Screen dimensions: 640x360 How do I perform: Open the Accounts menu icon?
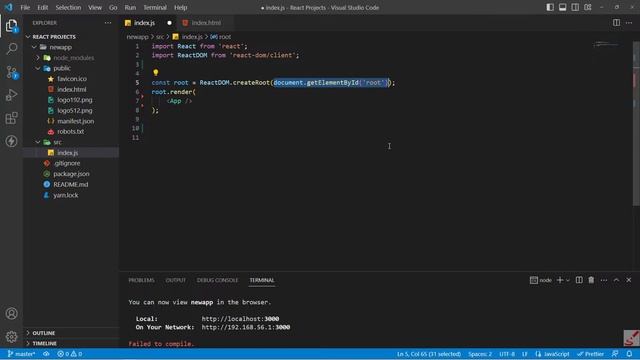[11, 313]
